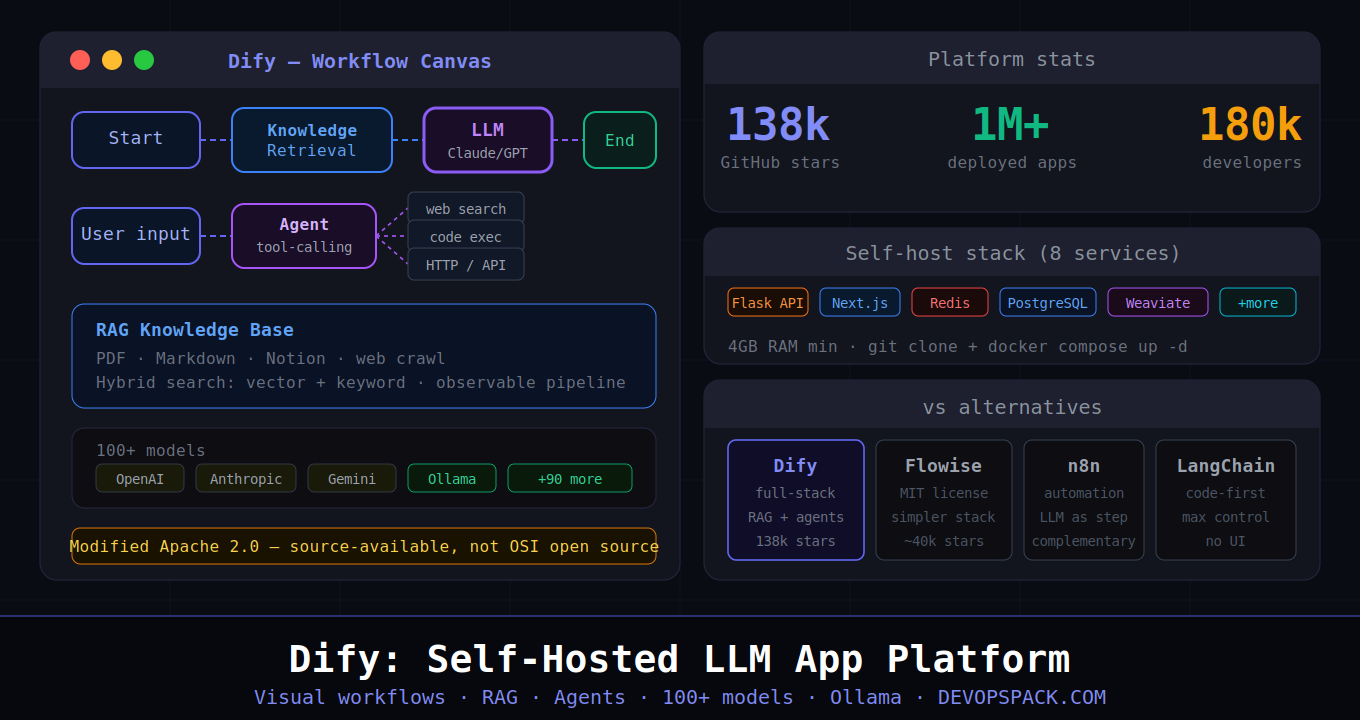Click the PostgreSQL service tag
Viewport: 1360px width, 720px height.
(x=1048, y=302)
